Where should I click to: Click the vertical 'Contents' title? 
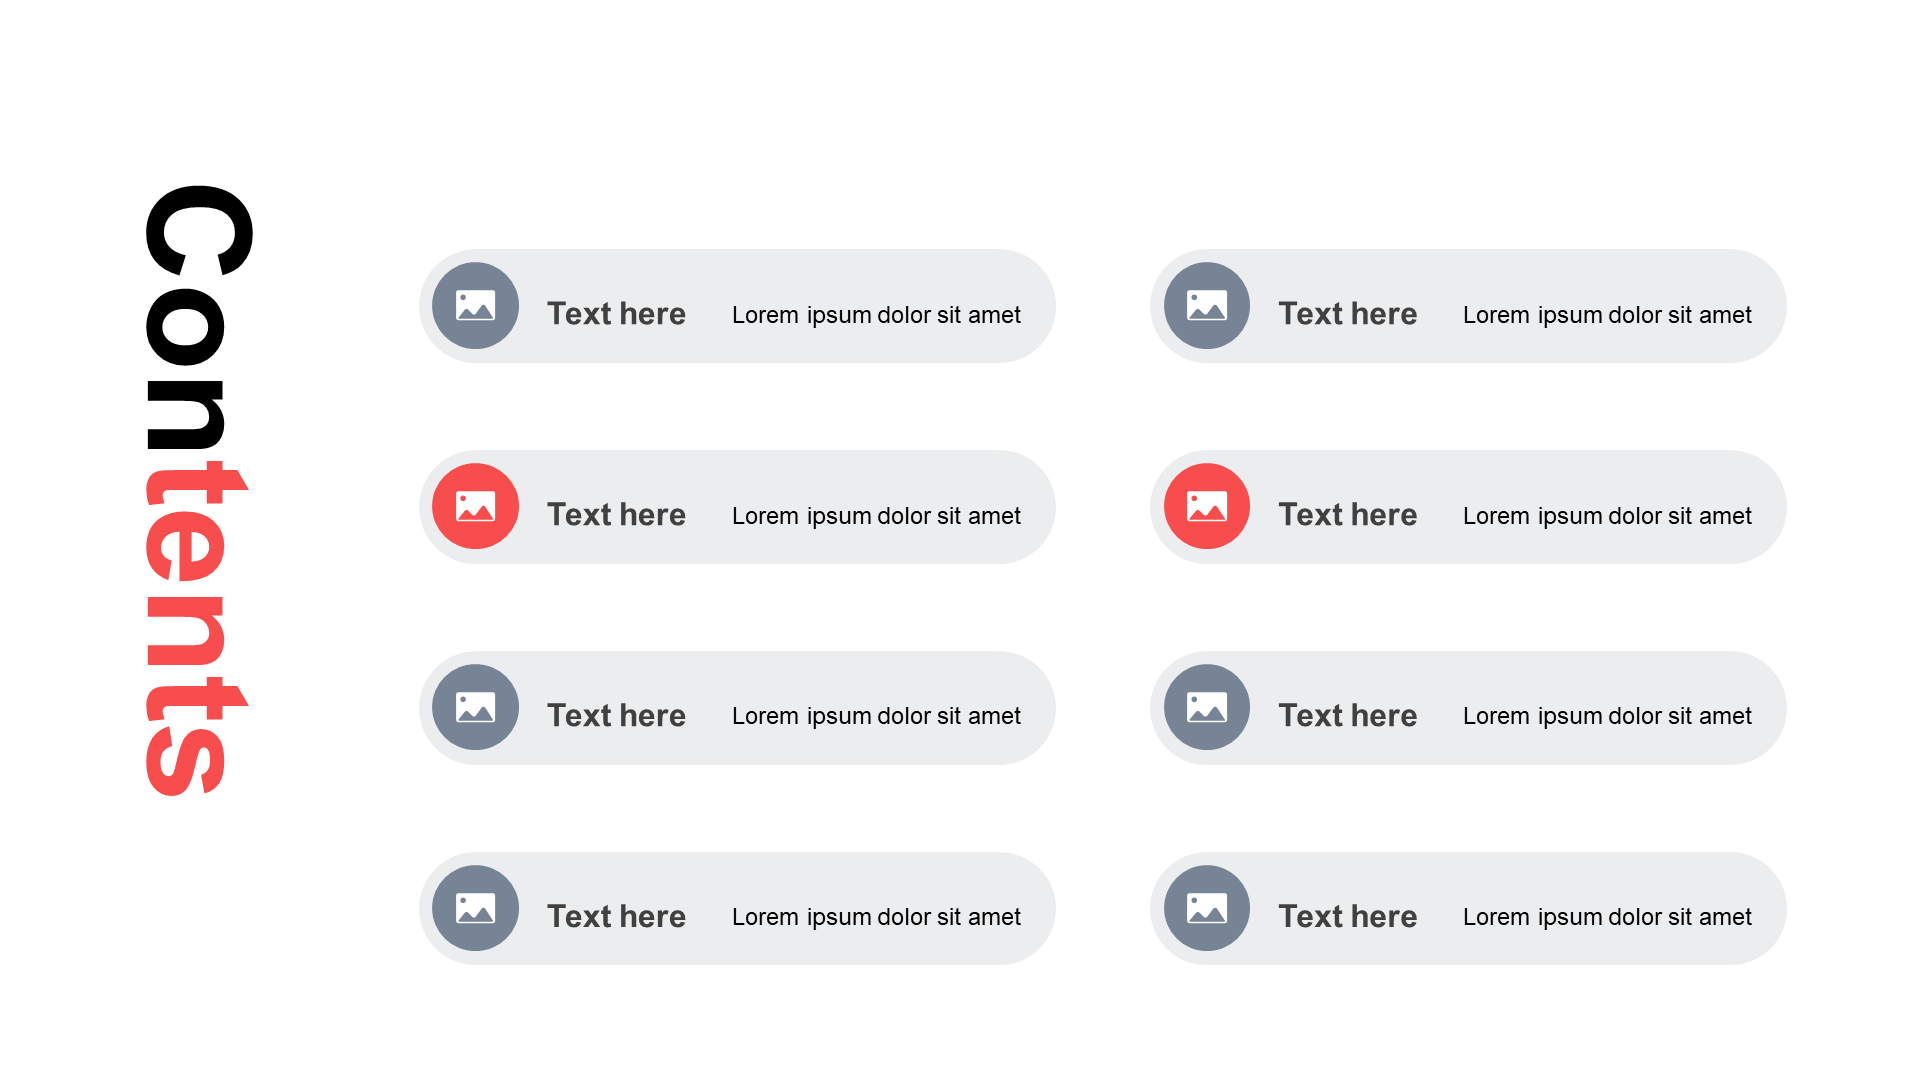[x=197, y=490]
